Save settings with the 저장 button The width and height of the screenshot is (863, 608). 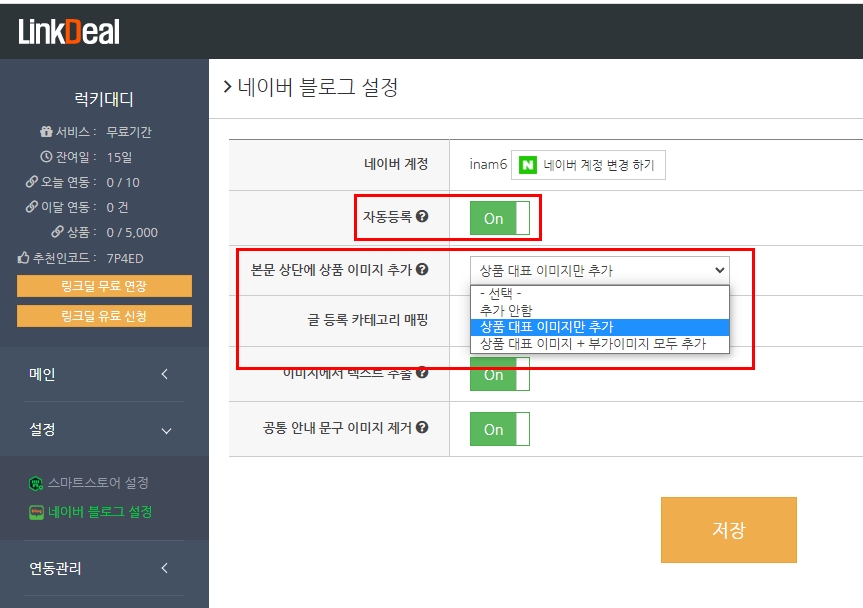729,529
